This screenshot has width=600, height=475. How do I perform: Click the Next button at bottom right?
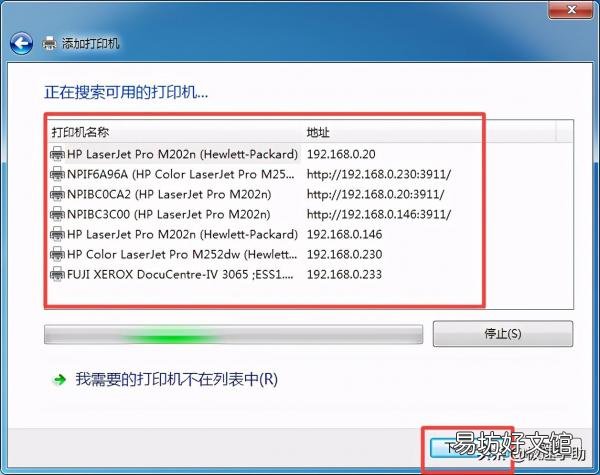pos(468,447)
